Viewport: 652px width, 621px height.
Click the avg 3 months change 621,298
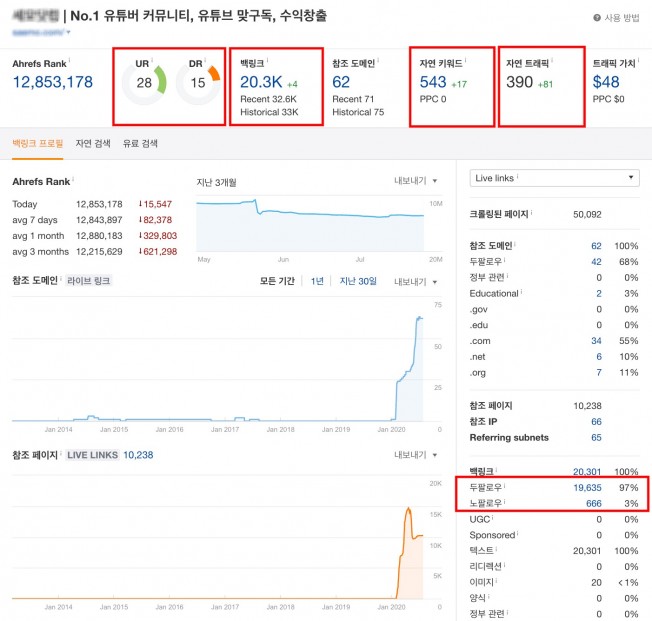pyautogui.click(x=158, y=251)
